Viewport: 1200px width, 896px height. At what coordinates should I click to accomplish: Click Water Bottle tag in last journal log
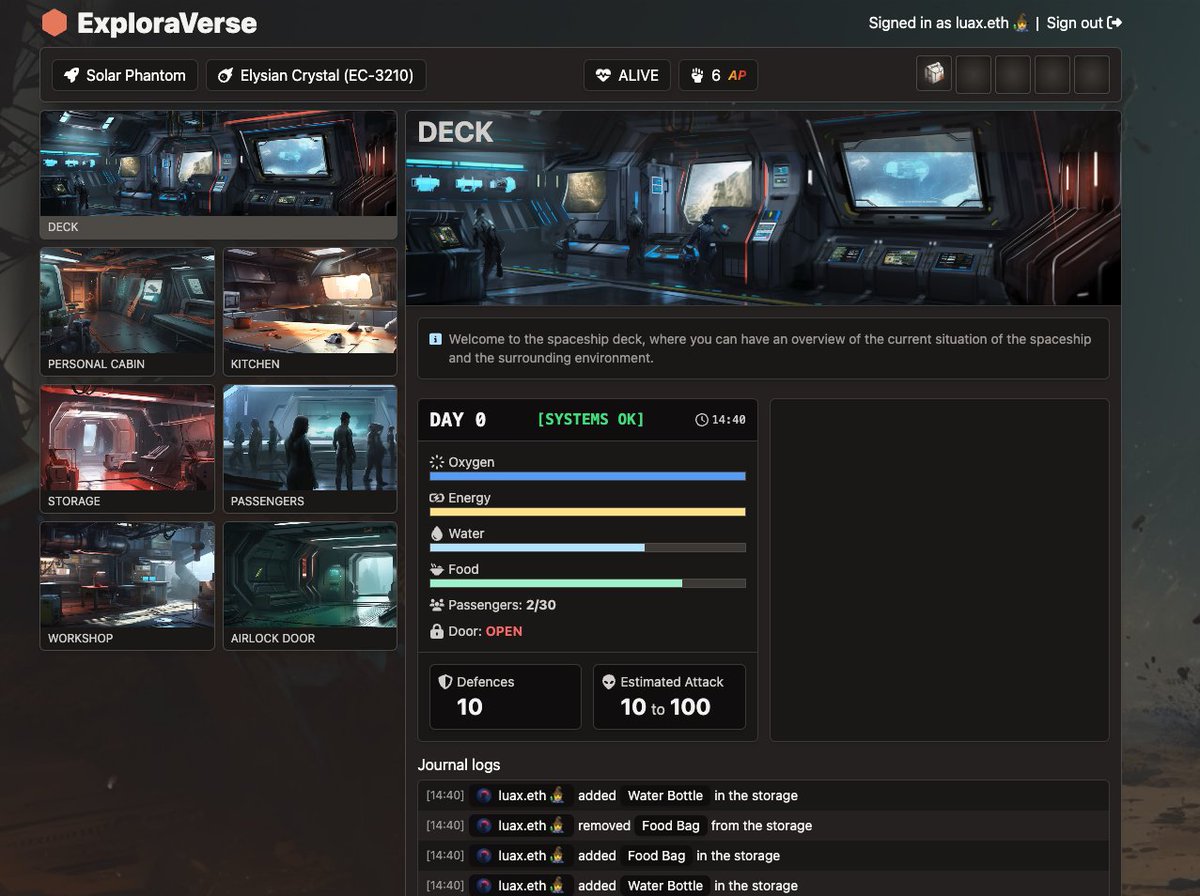point(665,886)
